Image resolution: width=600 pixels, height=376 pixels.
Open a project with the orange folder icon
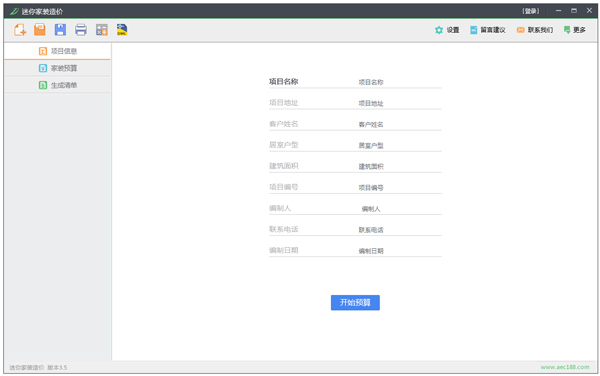click(x=40, y=29)
